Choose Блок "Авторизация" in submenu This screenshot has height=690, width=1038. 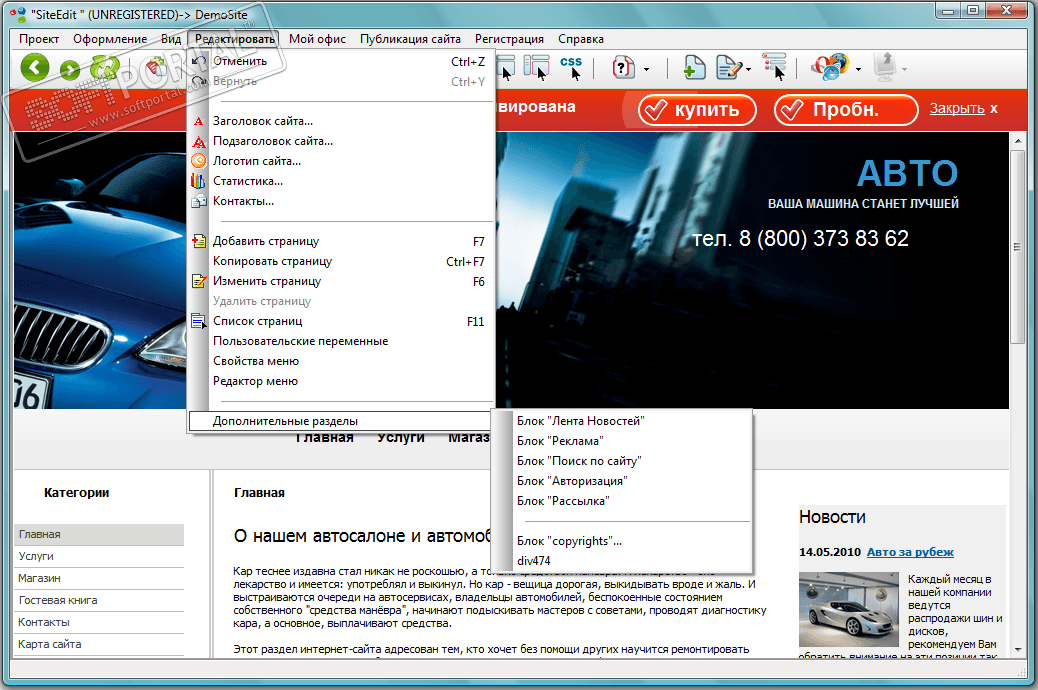coord(622,481)
